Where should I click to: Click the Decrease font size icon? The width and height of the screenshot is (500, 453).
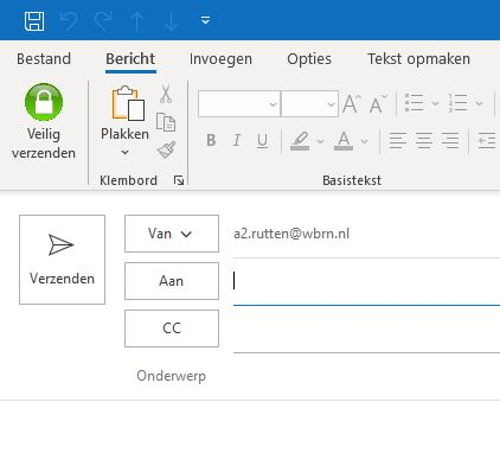tap(378, 104)
